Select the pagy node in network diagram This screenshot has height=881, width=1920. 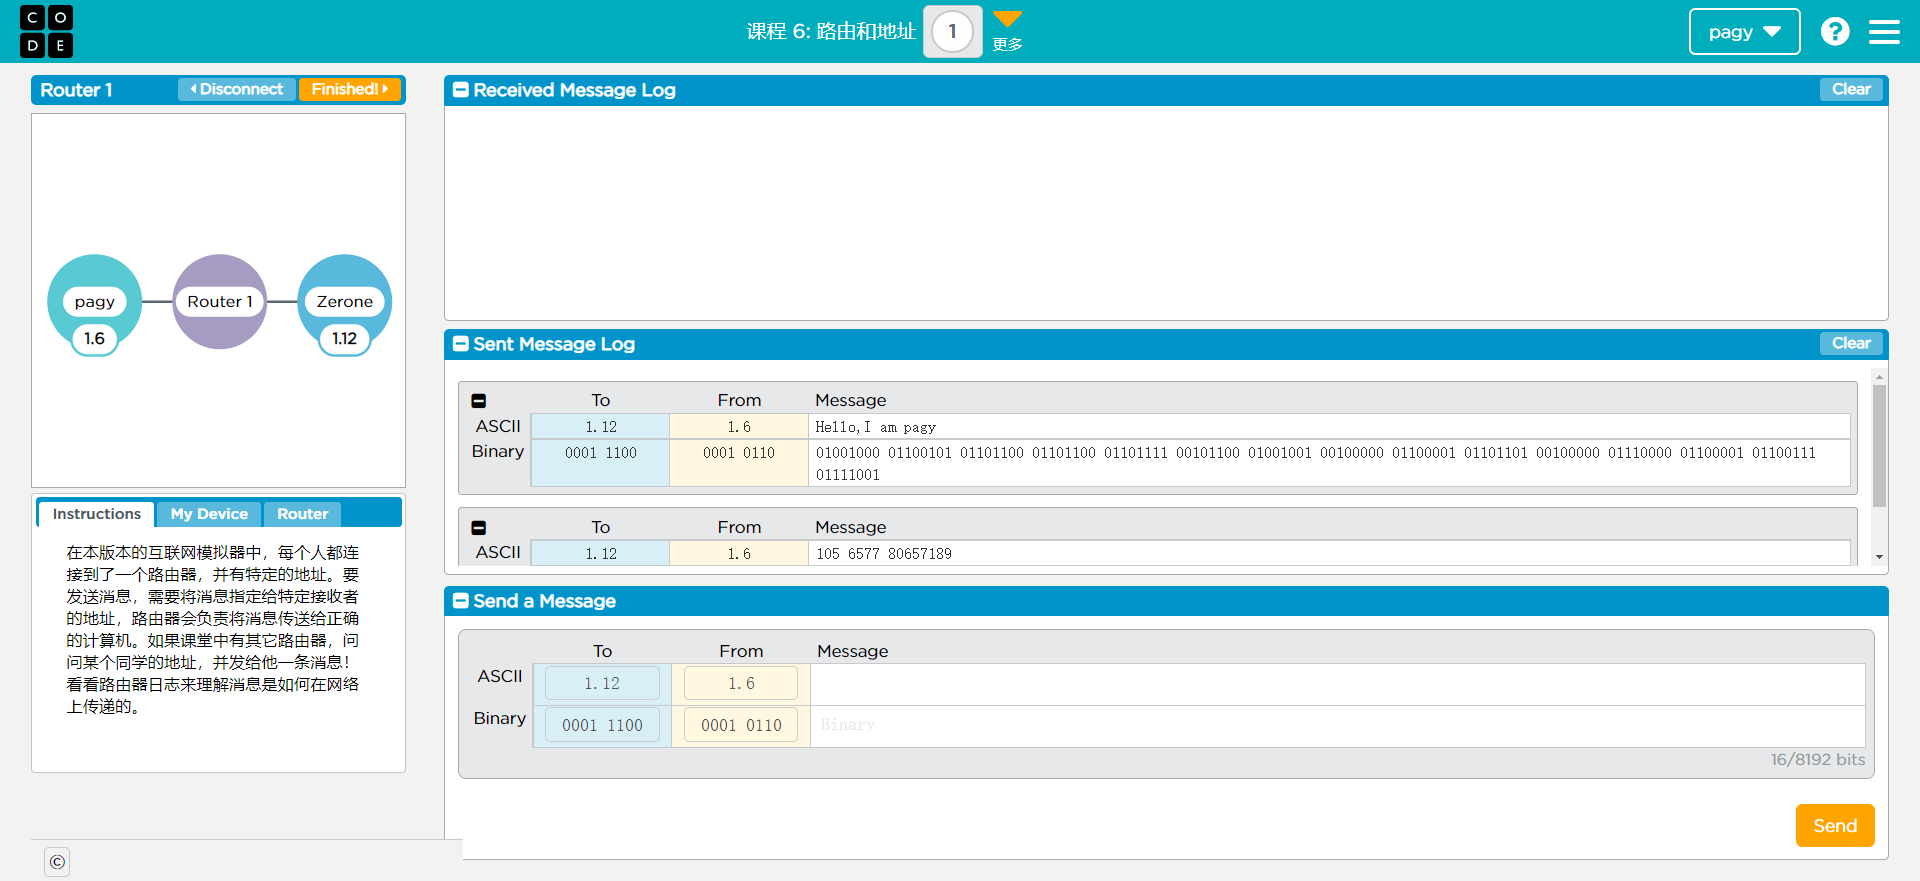pos(95,301)
